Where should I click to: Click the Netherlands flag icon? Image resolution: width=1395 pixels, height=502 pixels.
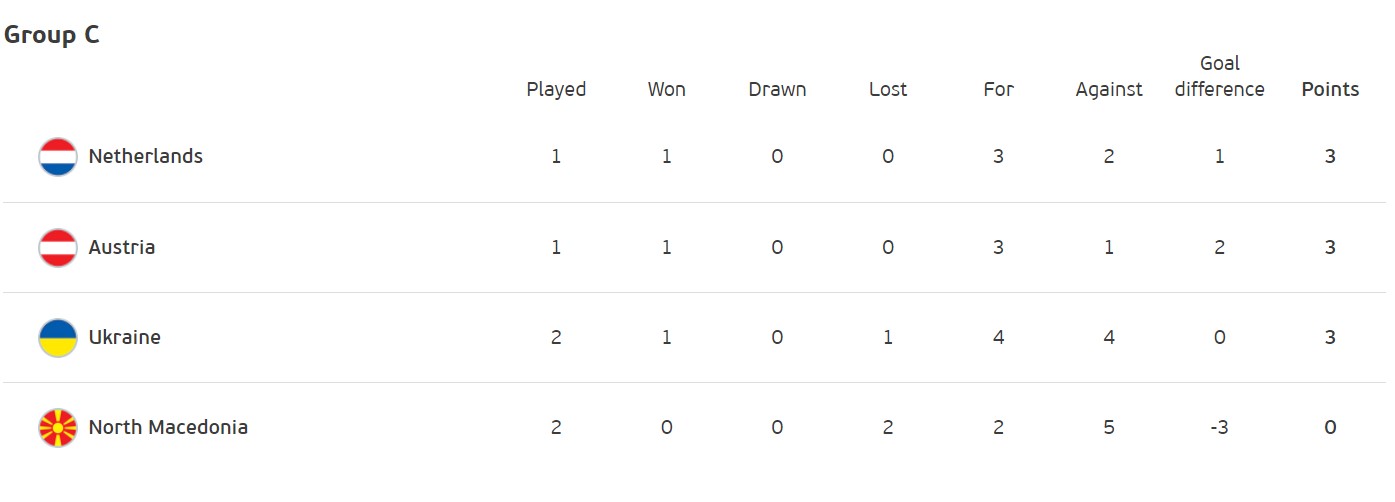click(x=58, y=157)
